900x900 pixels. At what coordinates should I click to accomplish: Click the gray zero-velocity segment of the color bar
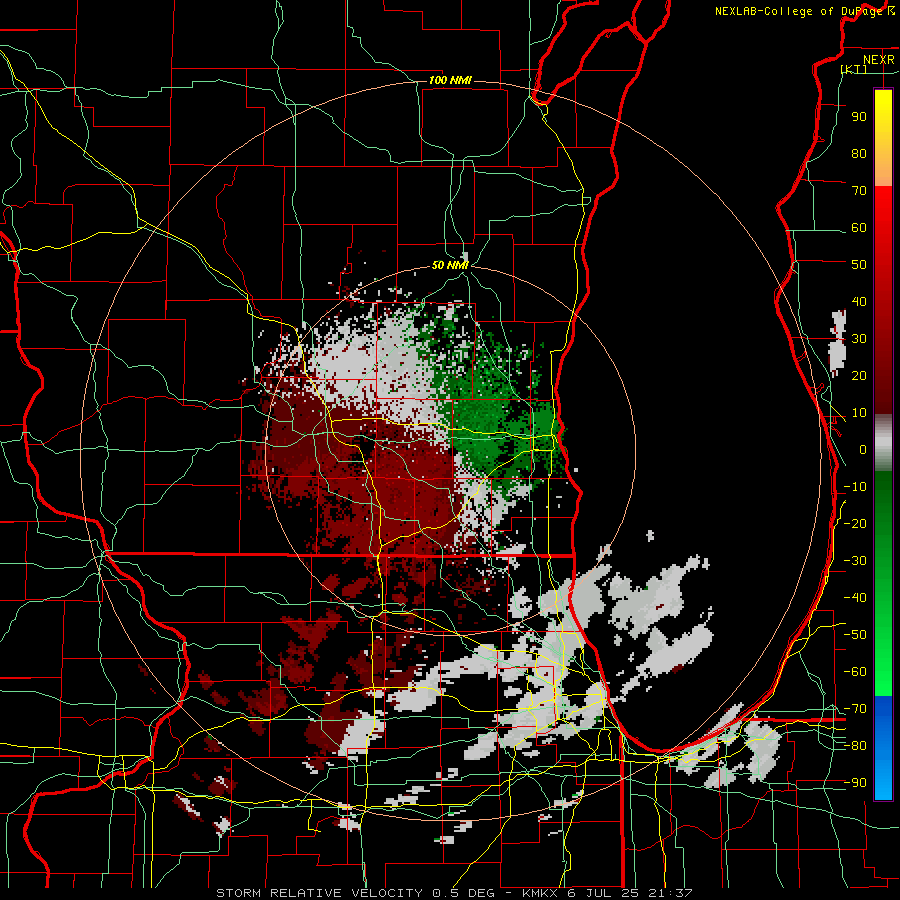[883, 443]
